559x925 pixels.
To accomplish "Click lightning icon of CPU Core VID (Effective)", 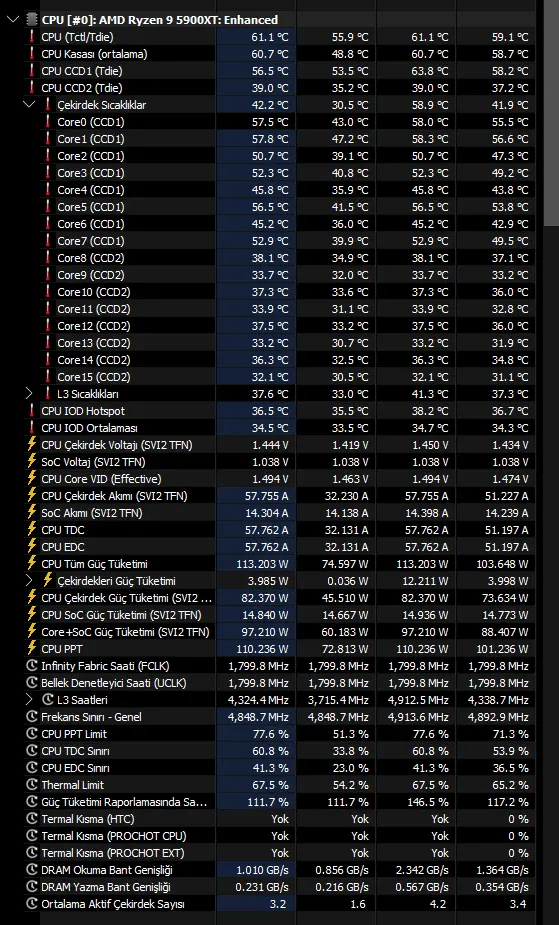I will [32, 478].
